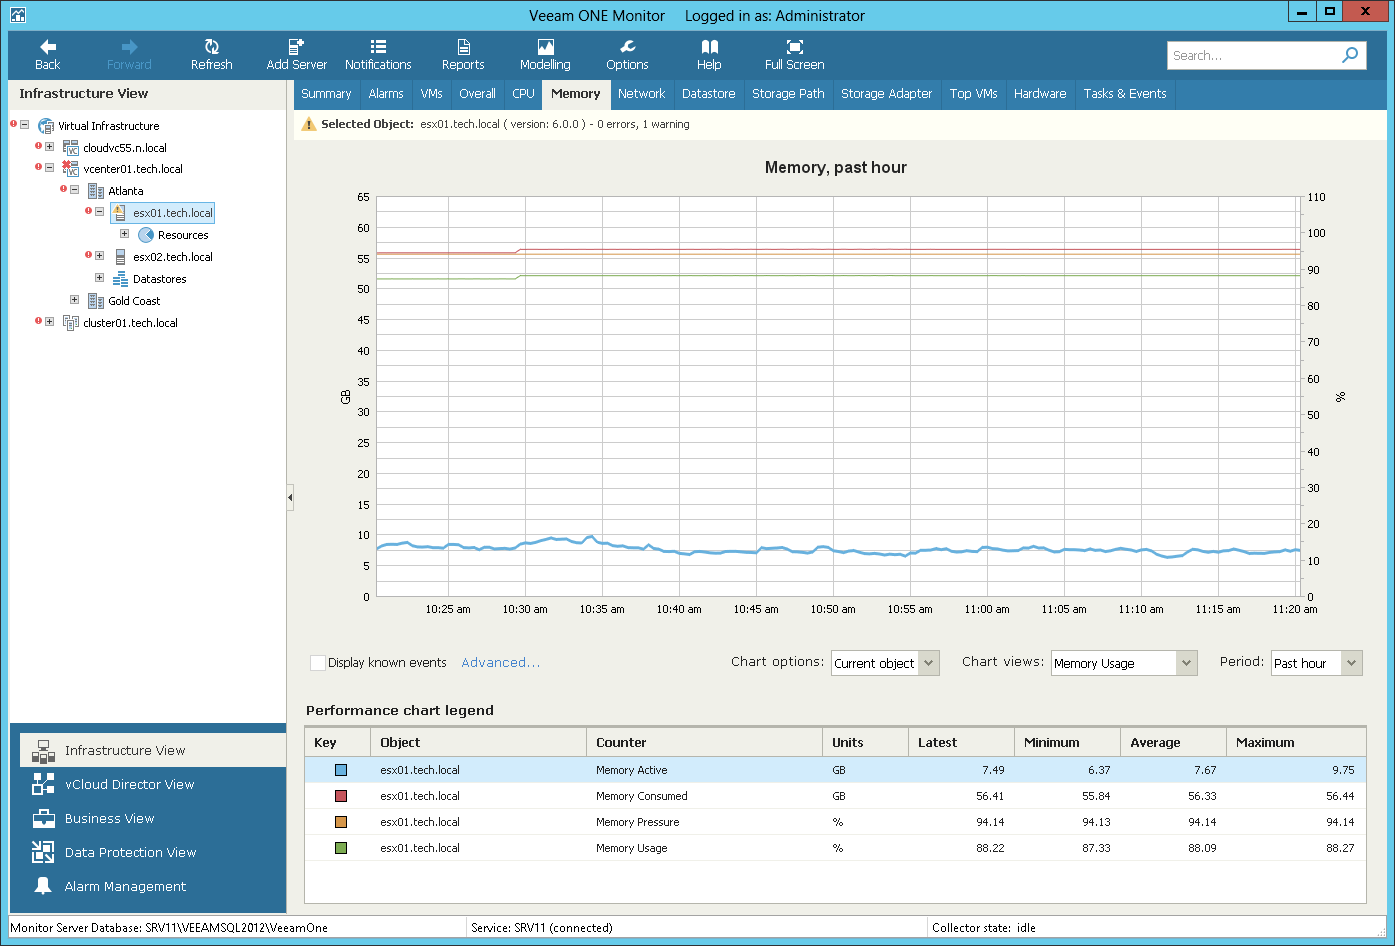This screenshot has width=1395, height=946.
Task: Switch to the CPU tab
Action: (523, 94)
